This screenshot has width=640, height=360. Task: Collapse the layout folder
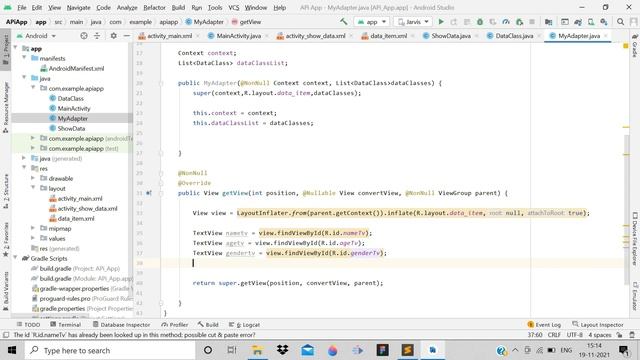(33, 188)
